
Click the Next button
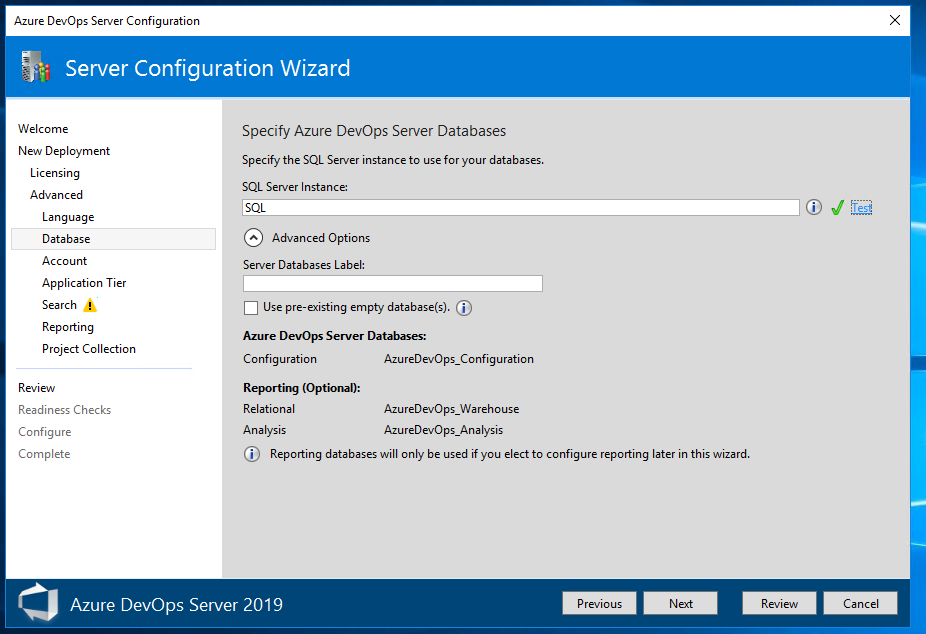[x=681, y=603]
